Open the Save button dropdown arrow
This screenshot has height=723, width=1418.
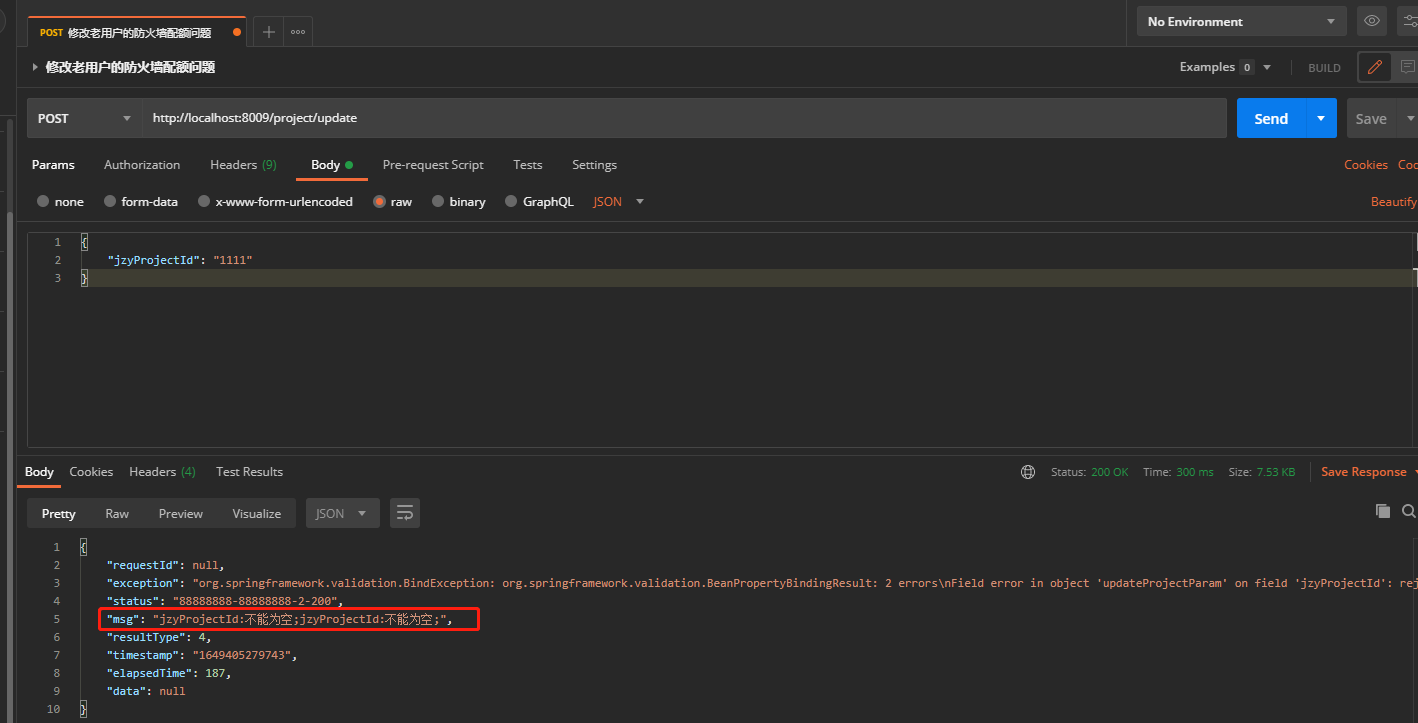(1408, 118)
